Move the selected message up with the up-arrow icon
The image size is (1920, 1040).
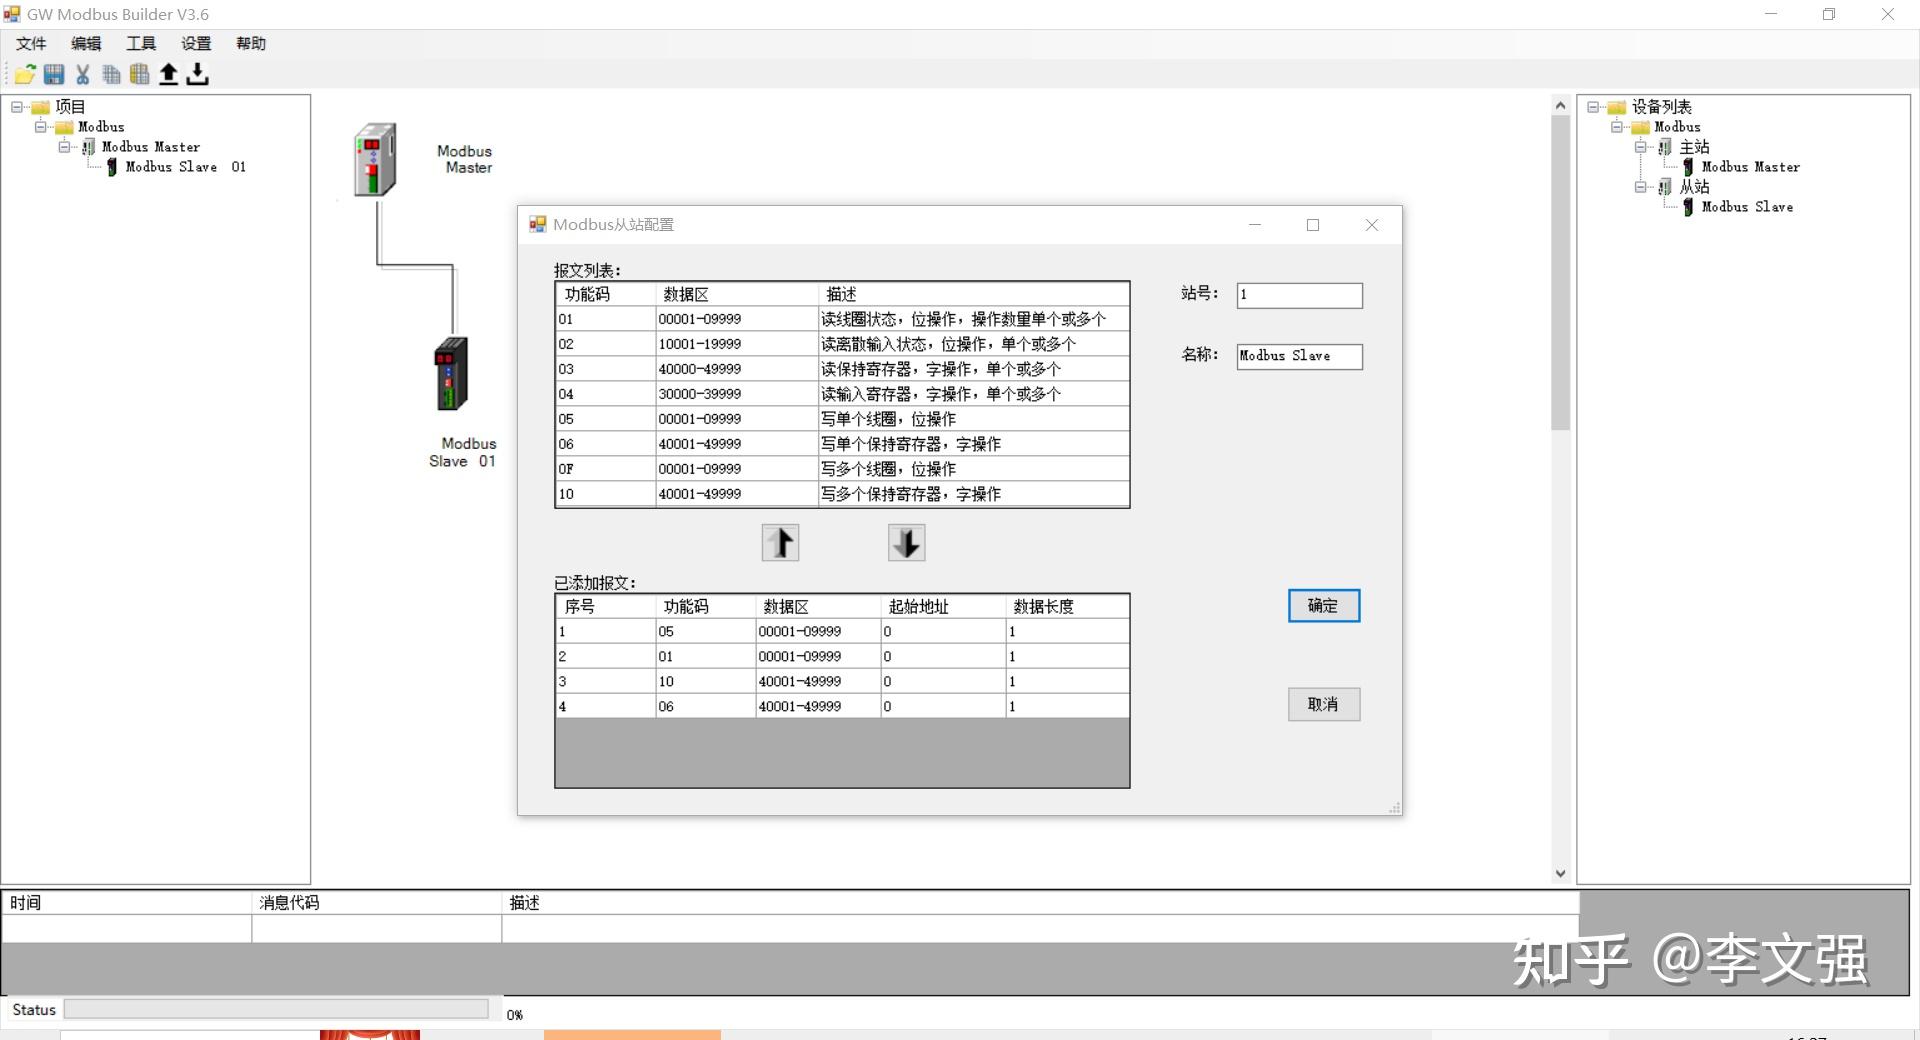coord(780,542)
